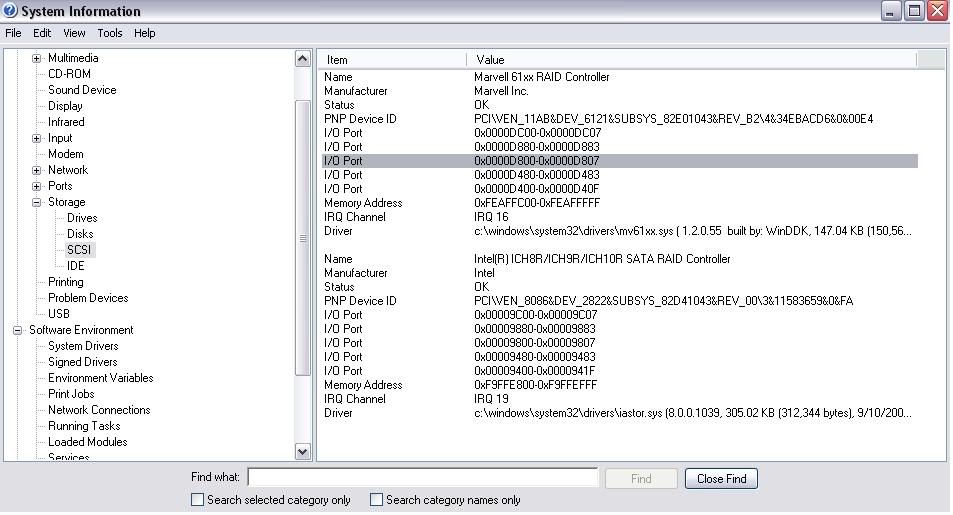Close the System Information window
This screenshot has height=515, width=953.
coord(938,10)
